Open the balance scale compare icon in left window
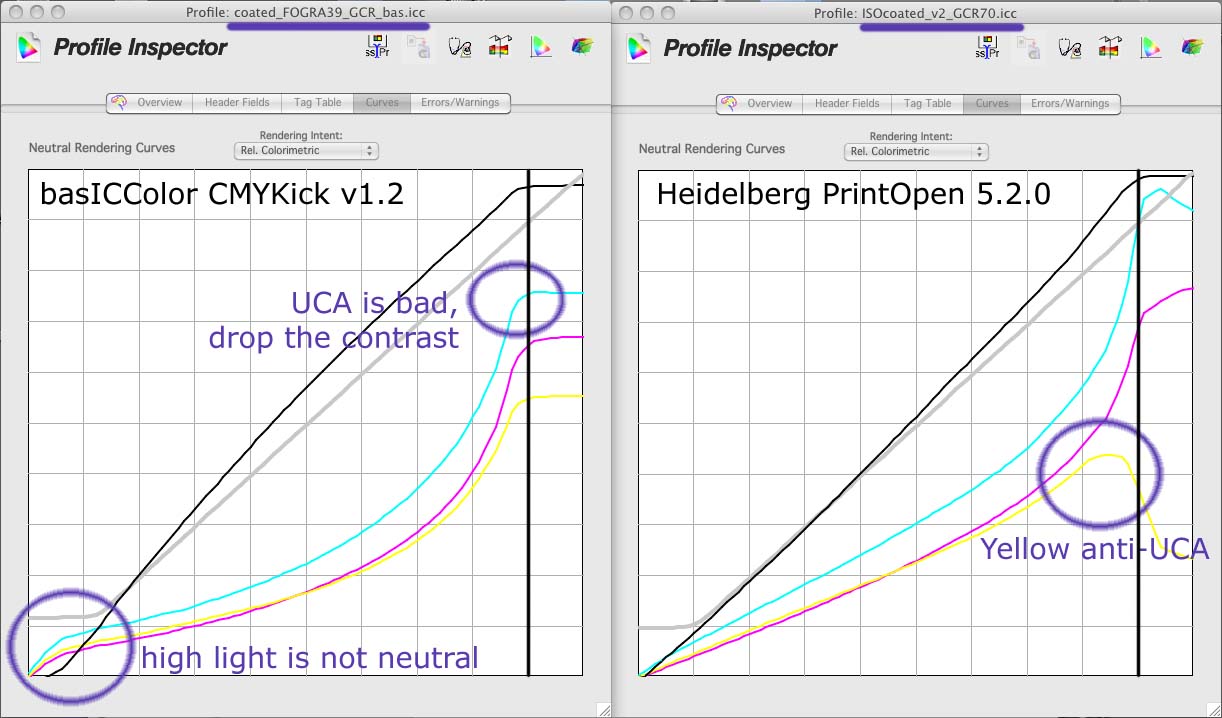The image size is (1222, 718). [500, 47]
